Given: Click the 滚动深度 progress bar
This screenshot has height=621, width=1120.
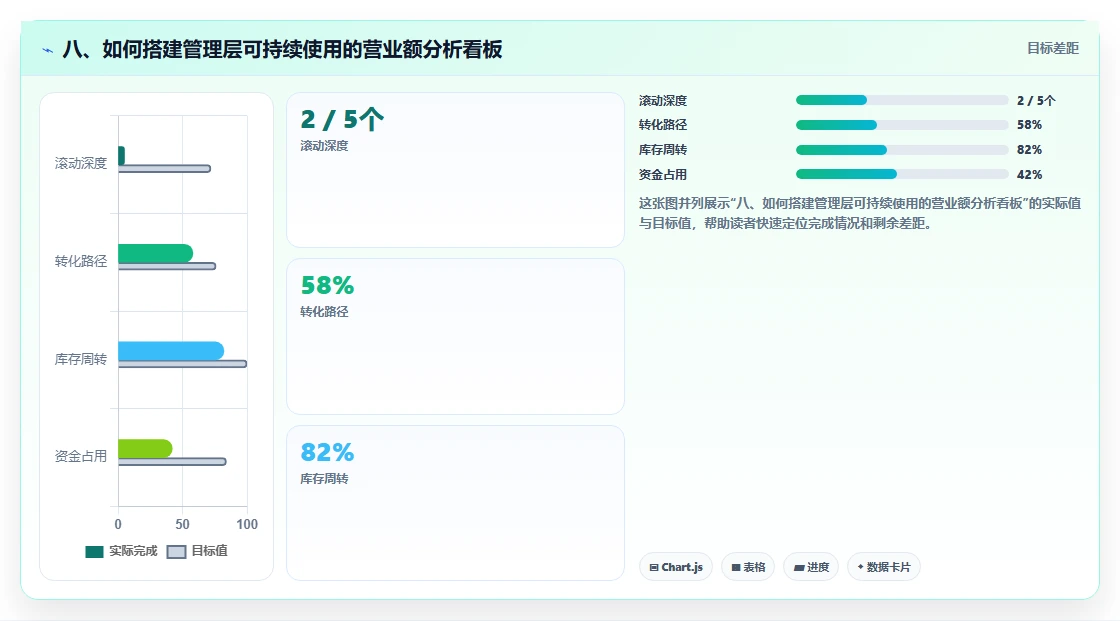Looking at the screenshot, I should coord(901,100).
